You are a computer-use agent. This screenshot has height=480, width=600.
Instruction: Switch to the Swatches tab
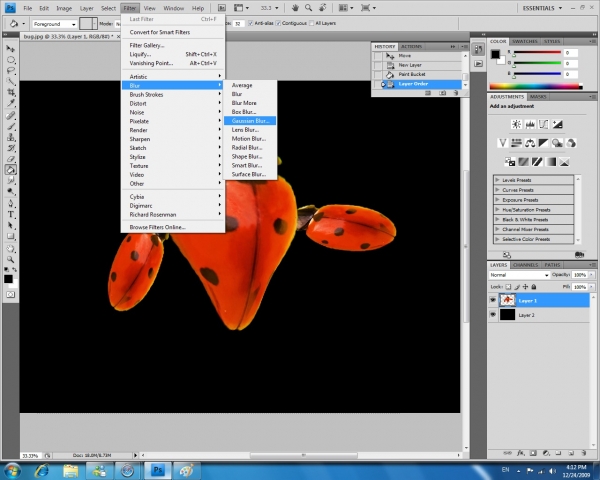click(525, 41)
